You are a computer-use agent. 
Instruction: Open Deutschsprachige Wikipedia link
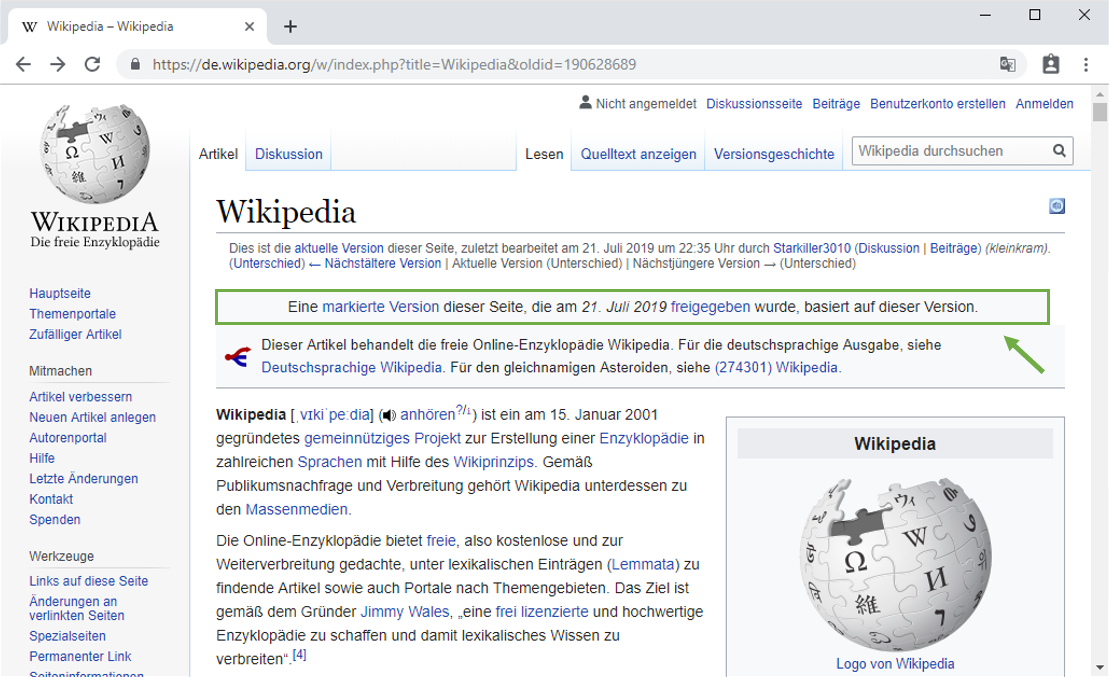(352, 368)
